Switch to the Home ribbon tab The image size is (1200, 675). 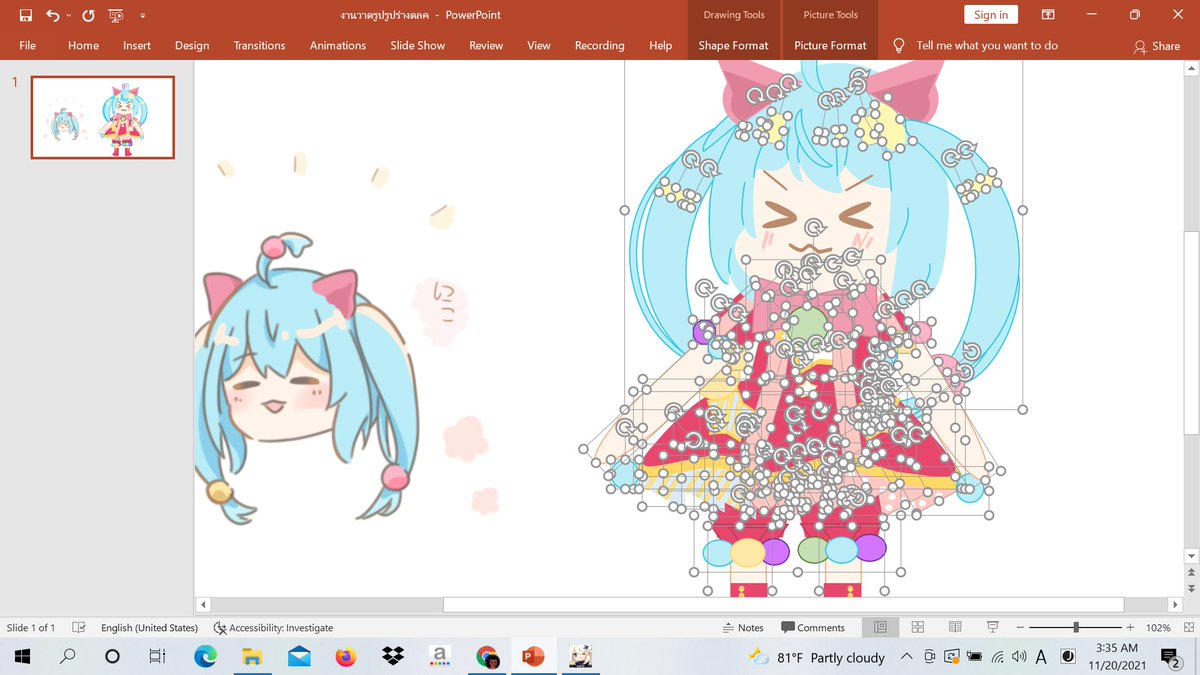[x=83, y=45]
